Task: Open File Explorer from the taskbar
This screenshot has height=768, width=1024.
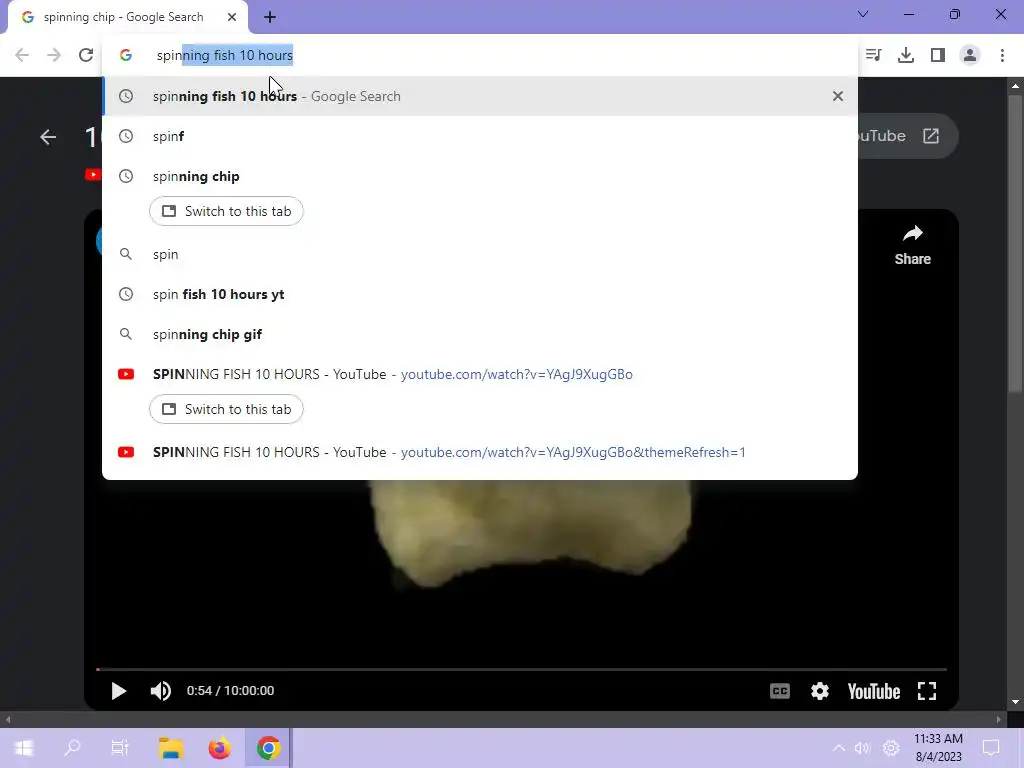Action: pyautogui.click(x=170, y=748)
